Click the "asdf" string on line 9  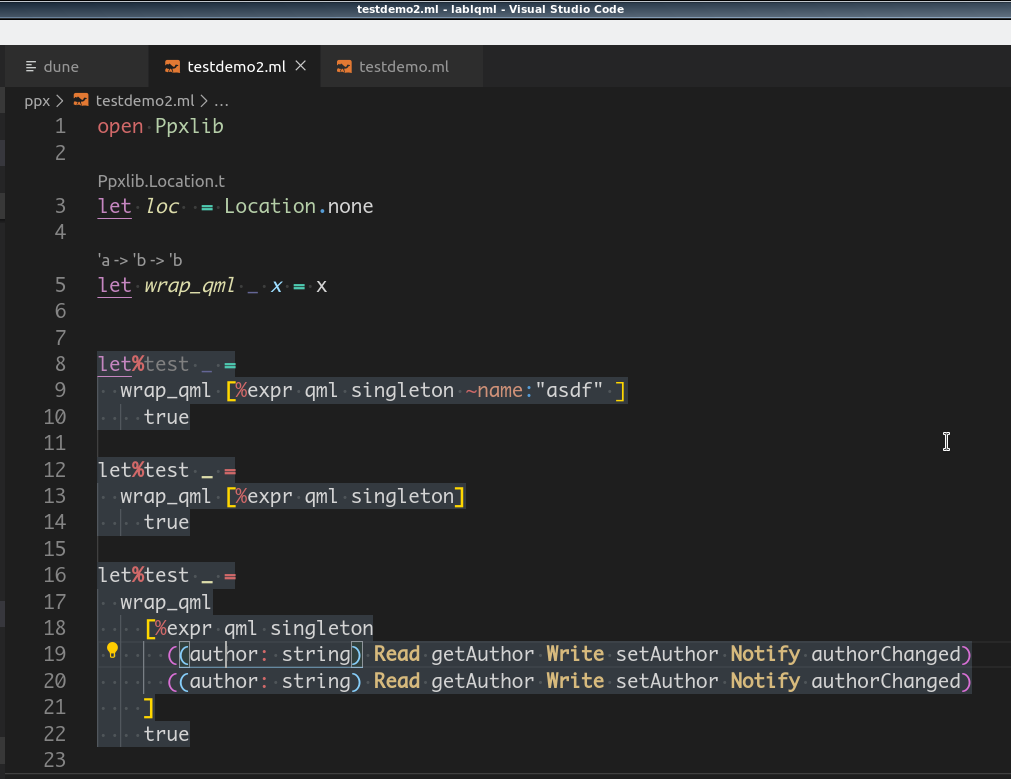tap(569, 391)
